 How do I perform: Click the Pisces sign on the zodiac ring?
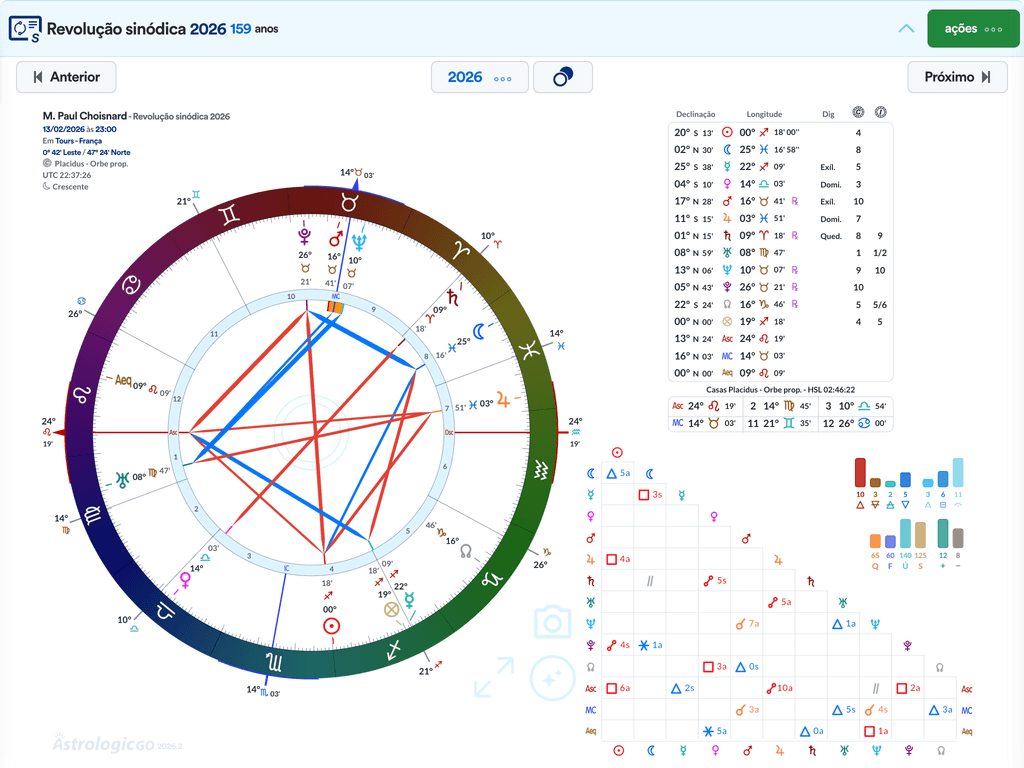coord(529,350)
